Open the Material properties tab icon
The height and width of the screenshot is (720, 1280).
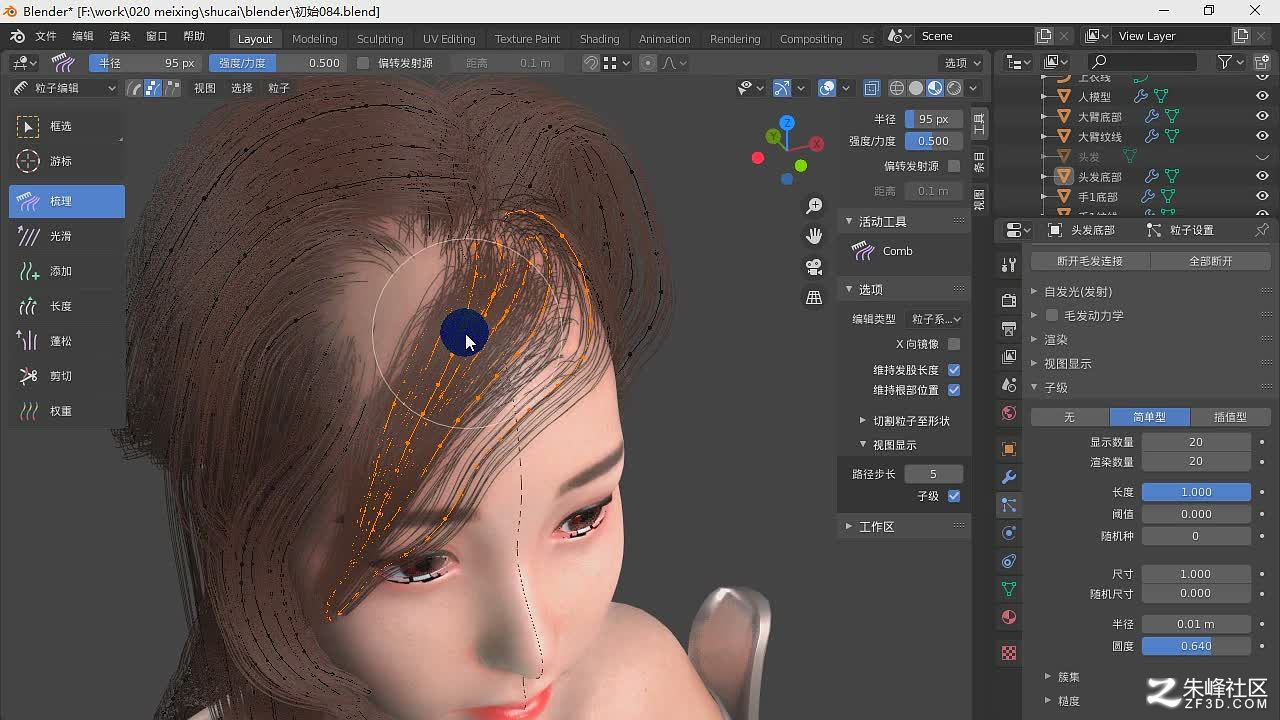coord(1009,617)
